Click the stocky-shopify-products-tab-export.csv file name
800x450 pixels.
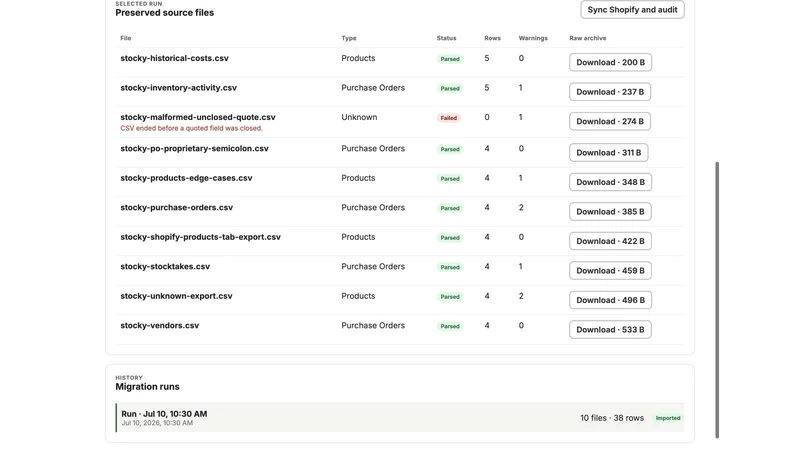[201, 237]
